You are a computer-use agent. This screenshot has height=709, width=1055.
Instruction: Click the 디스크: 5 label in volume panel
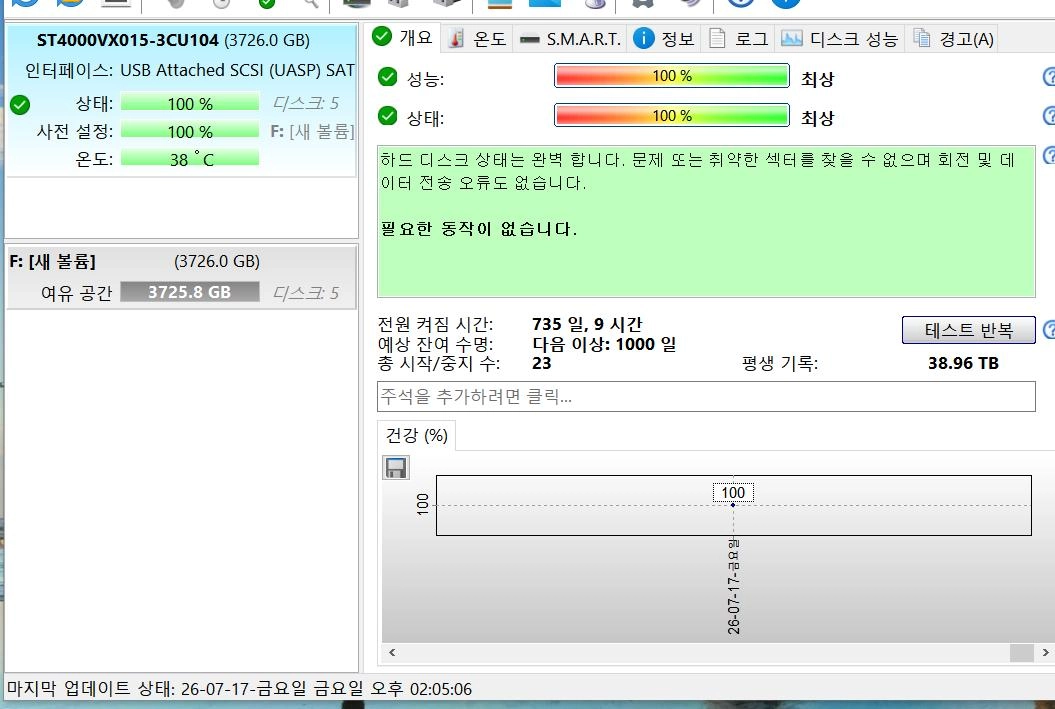tap(305, 293)
